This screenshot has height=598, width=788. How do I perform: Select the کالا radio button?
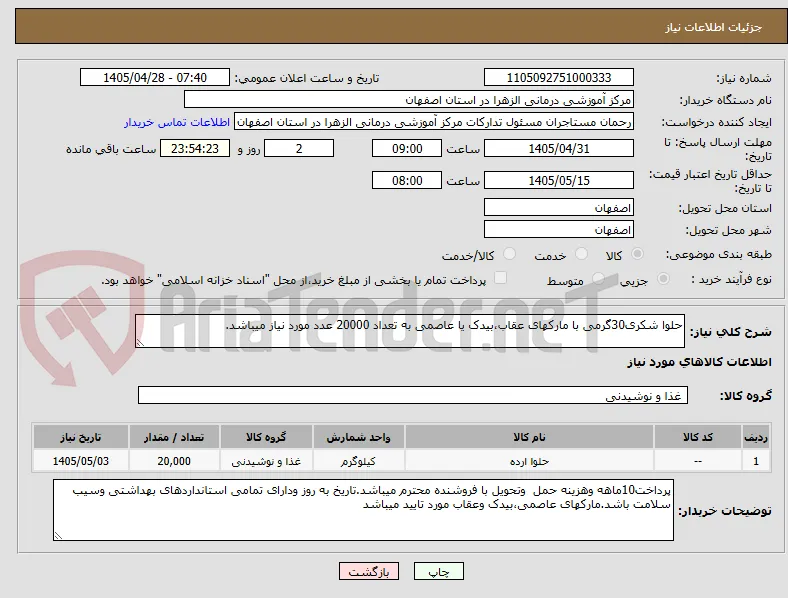pyautogui.click(x=637, y=254)
